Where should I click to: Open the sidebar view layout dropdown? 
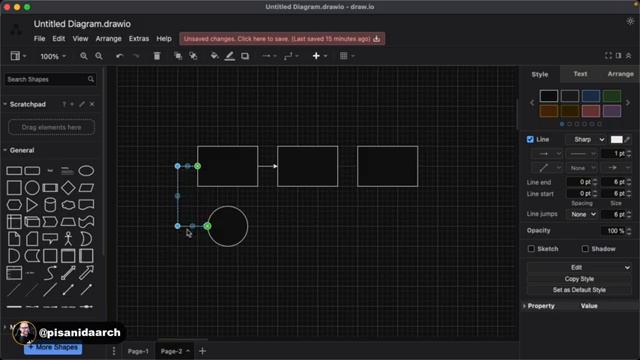(18, 56)
